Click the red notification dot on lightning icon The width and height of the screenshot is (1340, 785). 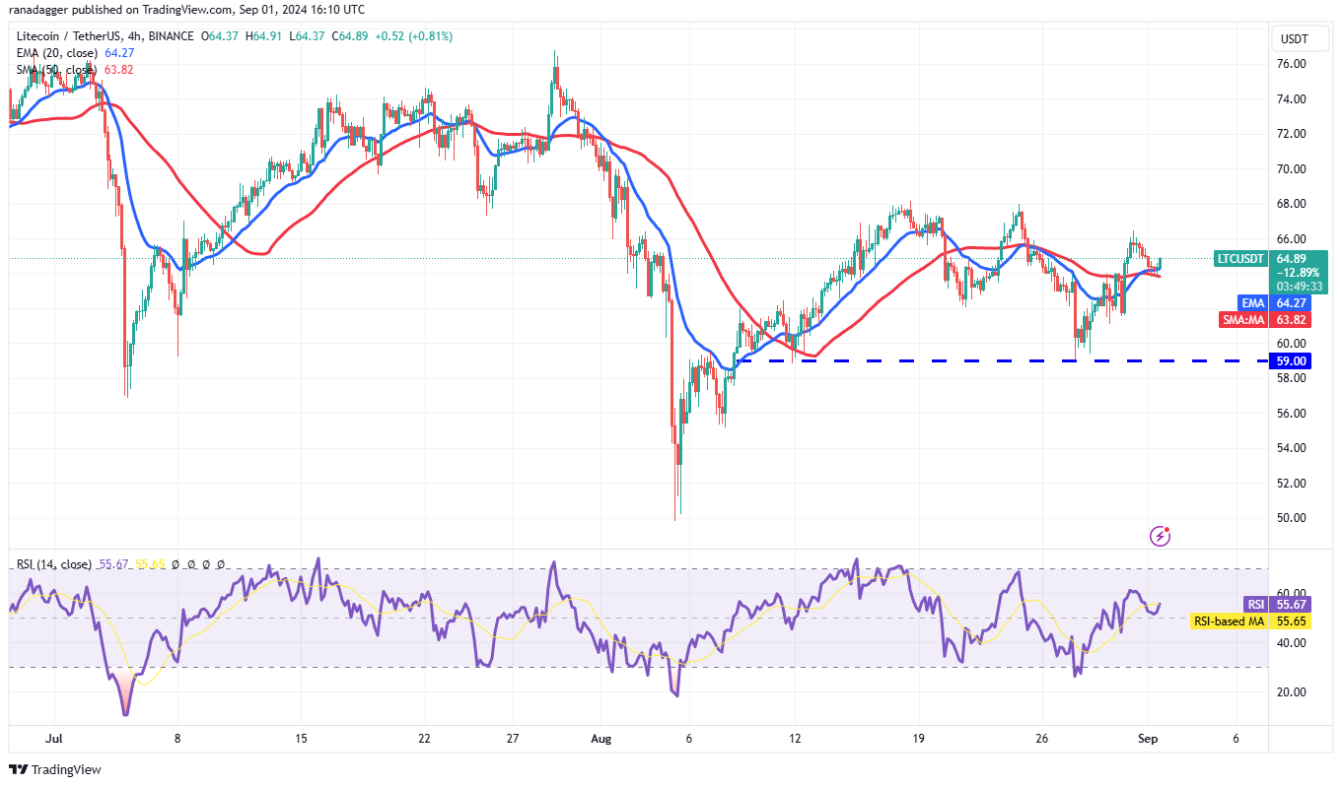coord(1167,529)
